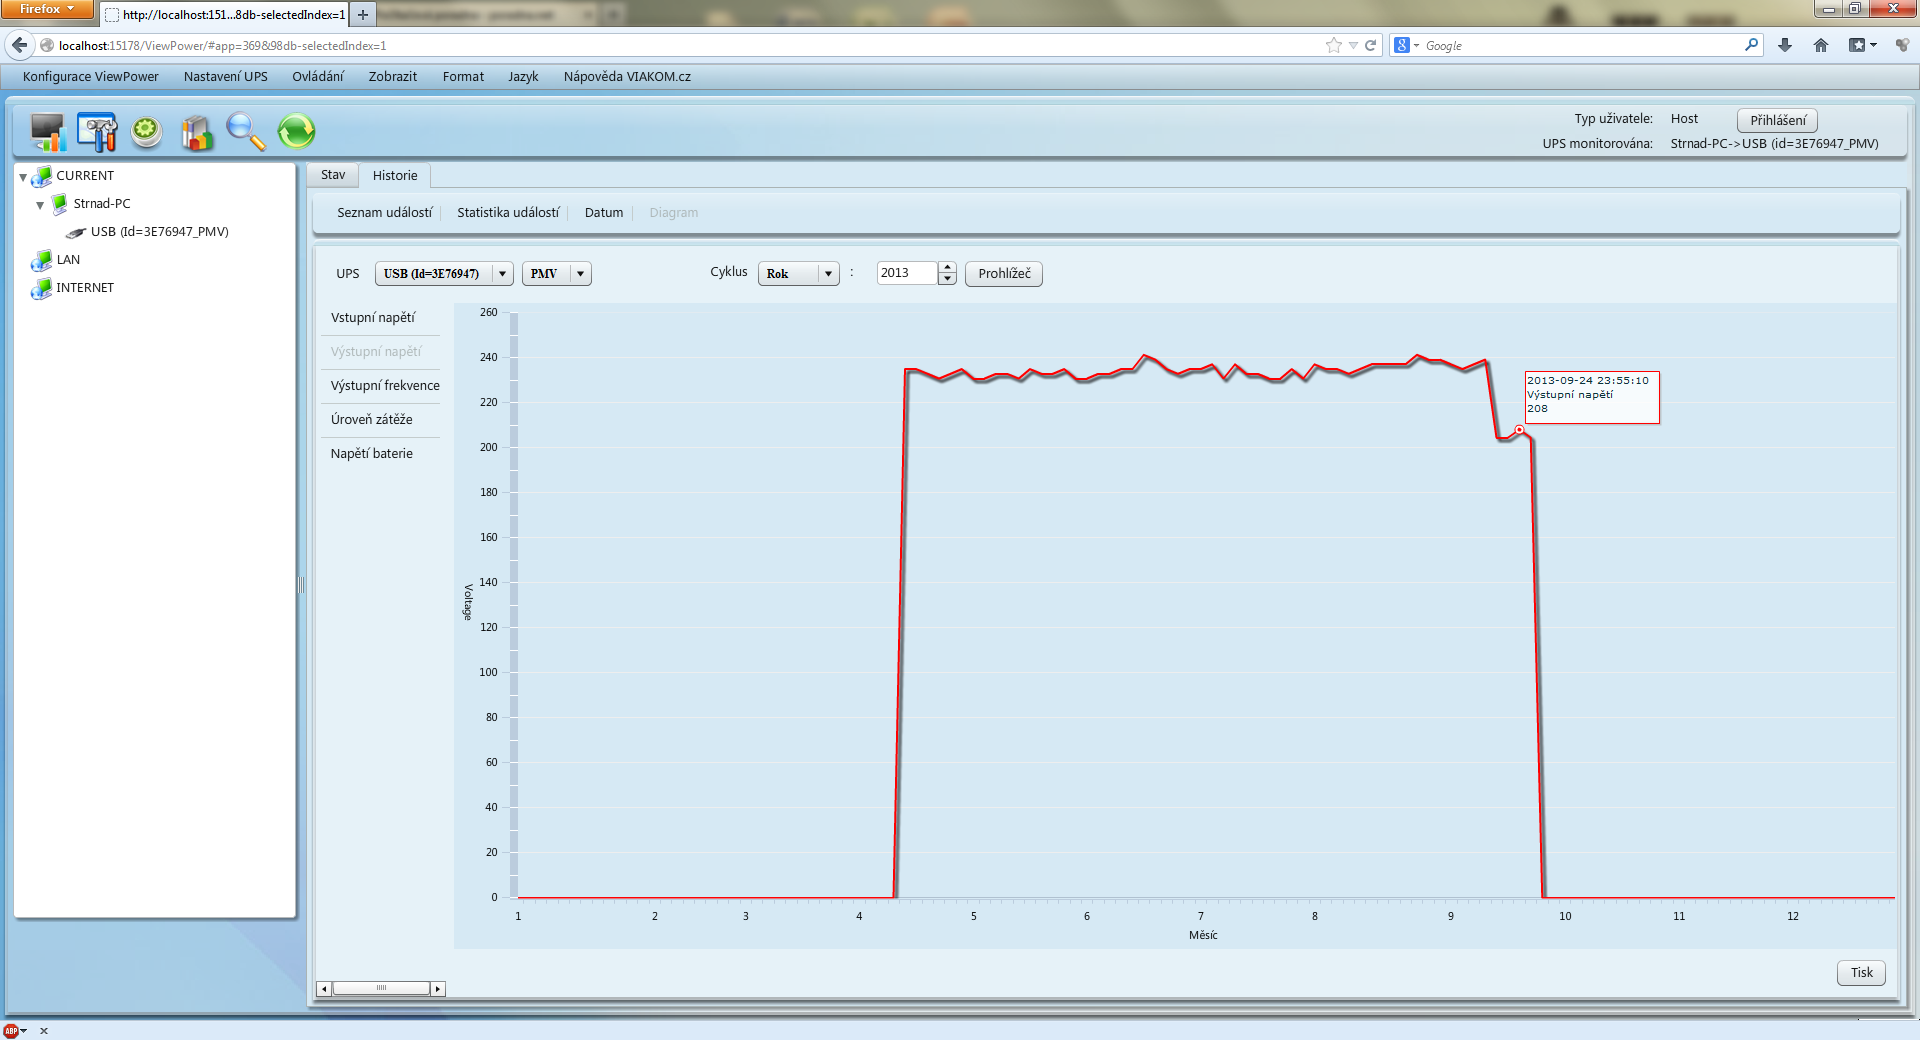
Task: Click the Google search input field
Action: point(1582,46)
